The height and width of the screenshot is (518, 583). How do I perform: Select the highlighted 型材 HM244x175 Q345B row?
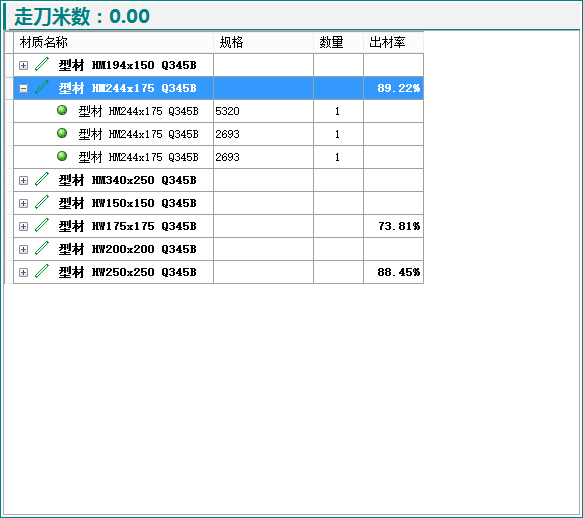click(219, 88)
